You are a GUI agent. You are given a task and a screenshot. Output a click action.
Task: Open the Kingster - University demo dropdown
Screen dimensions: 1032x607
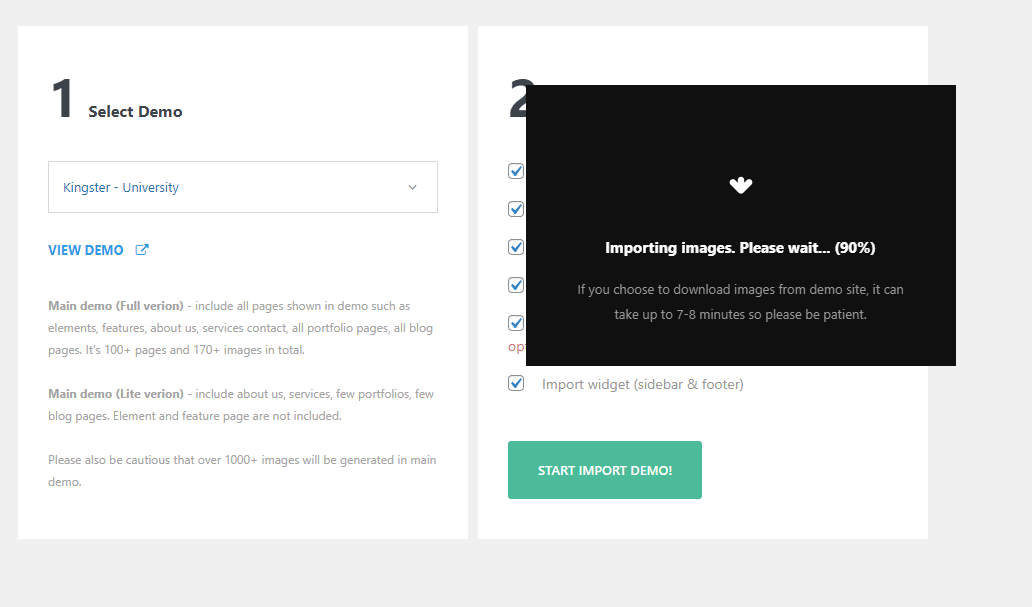click(243, 187)
